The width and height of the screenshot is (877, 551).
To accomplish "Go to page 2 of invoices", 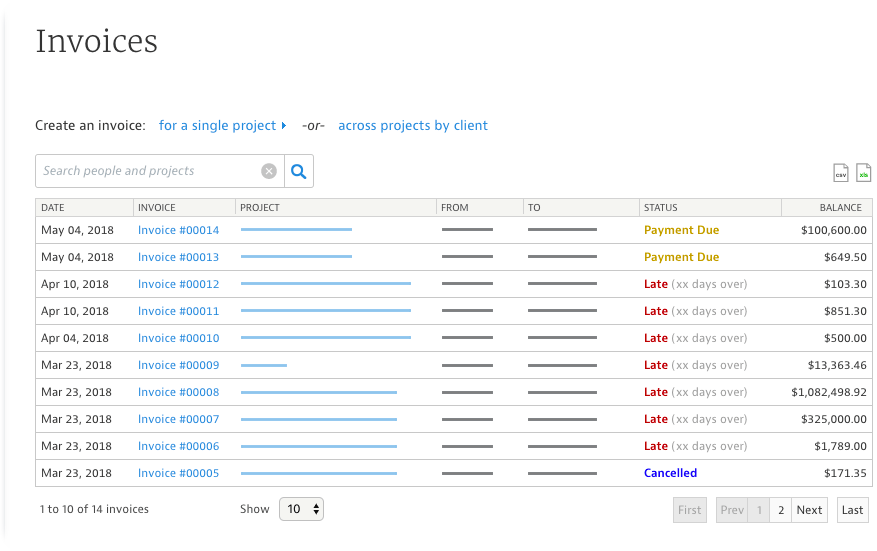I will click(781, 510).
